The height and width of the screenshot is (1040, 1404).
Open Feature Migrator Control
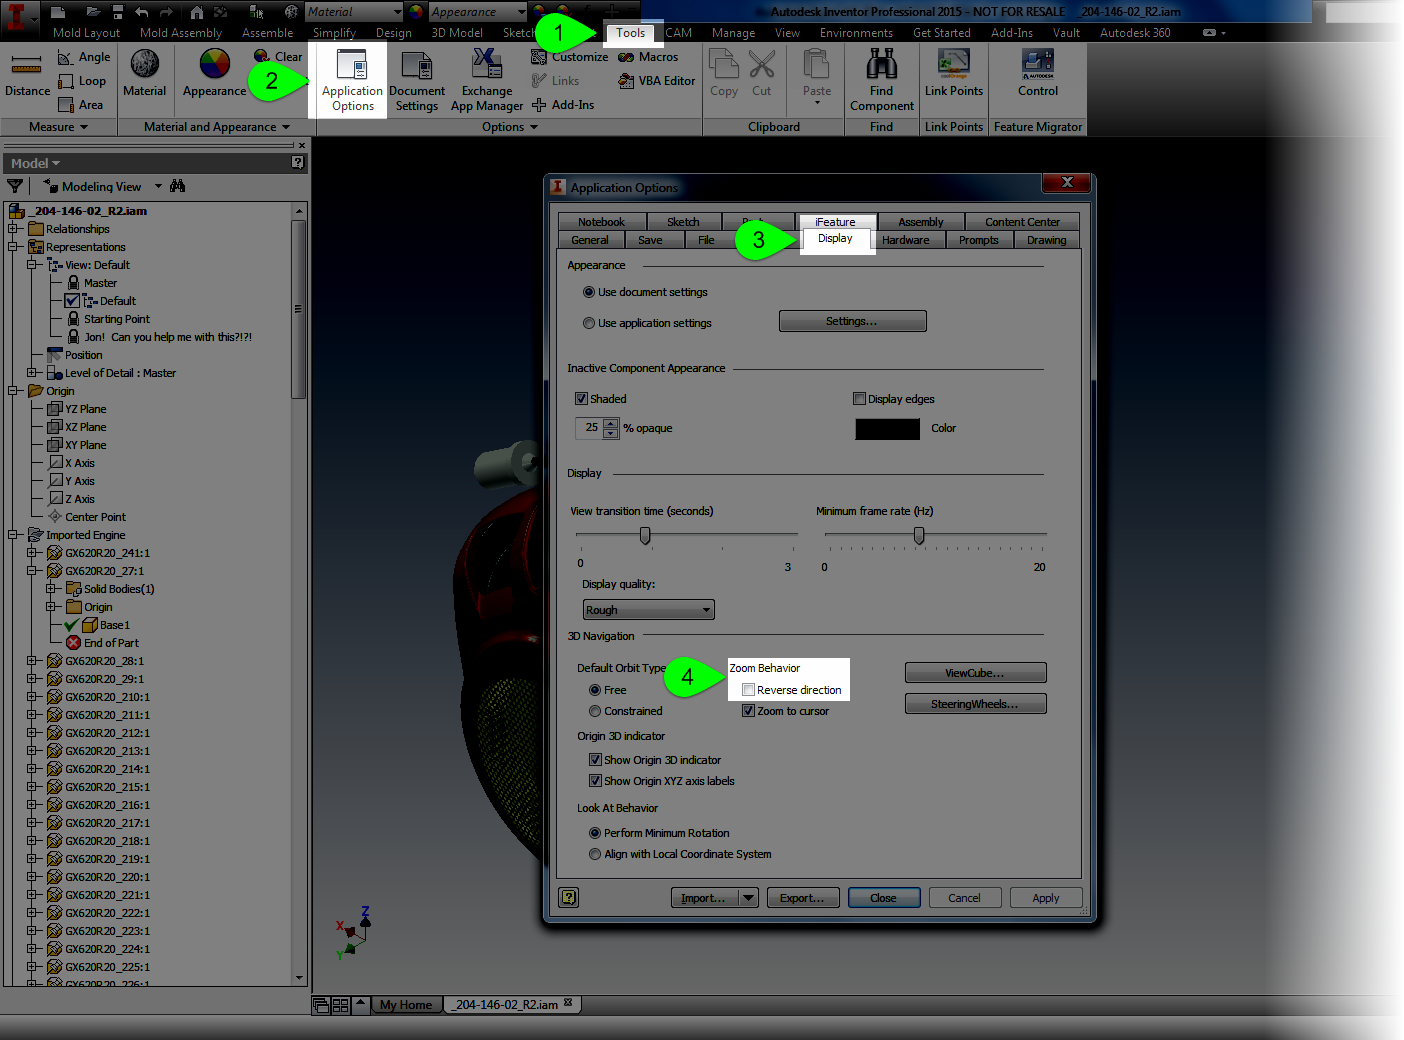[1038, 73]
